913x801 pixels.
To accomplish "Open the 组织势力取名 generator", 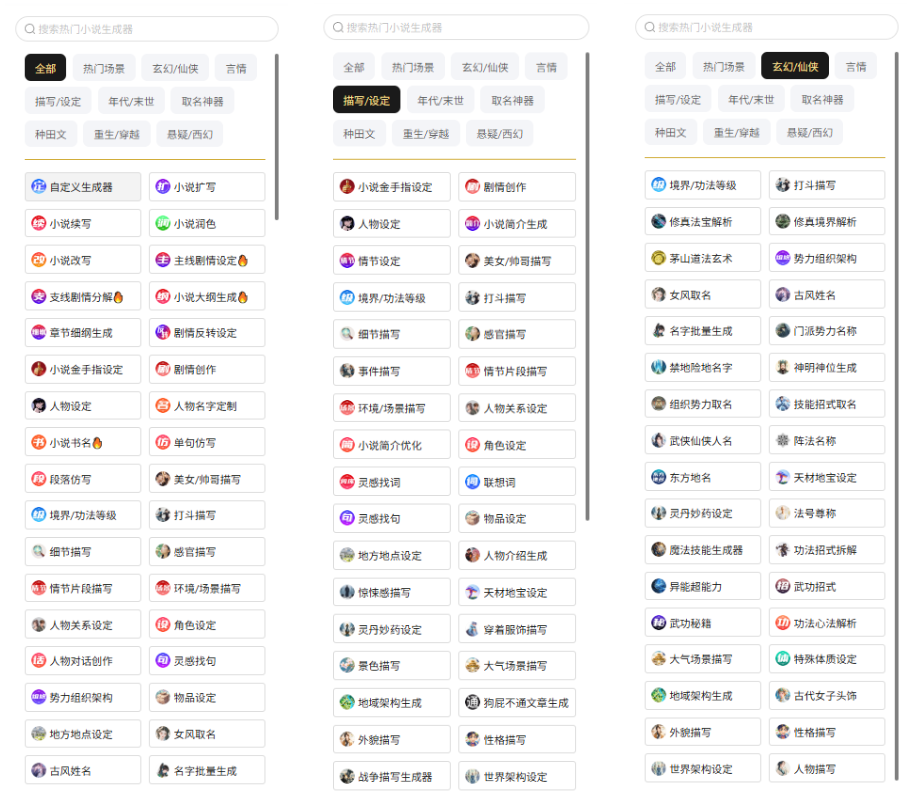I will [x=703, y=404].
